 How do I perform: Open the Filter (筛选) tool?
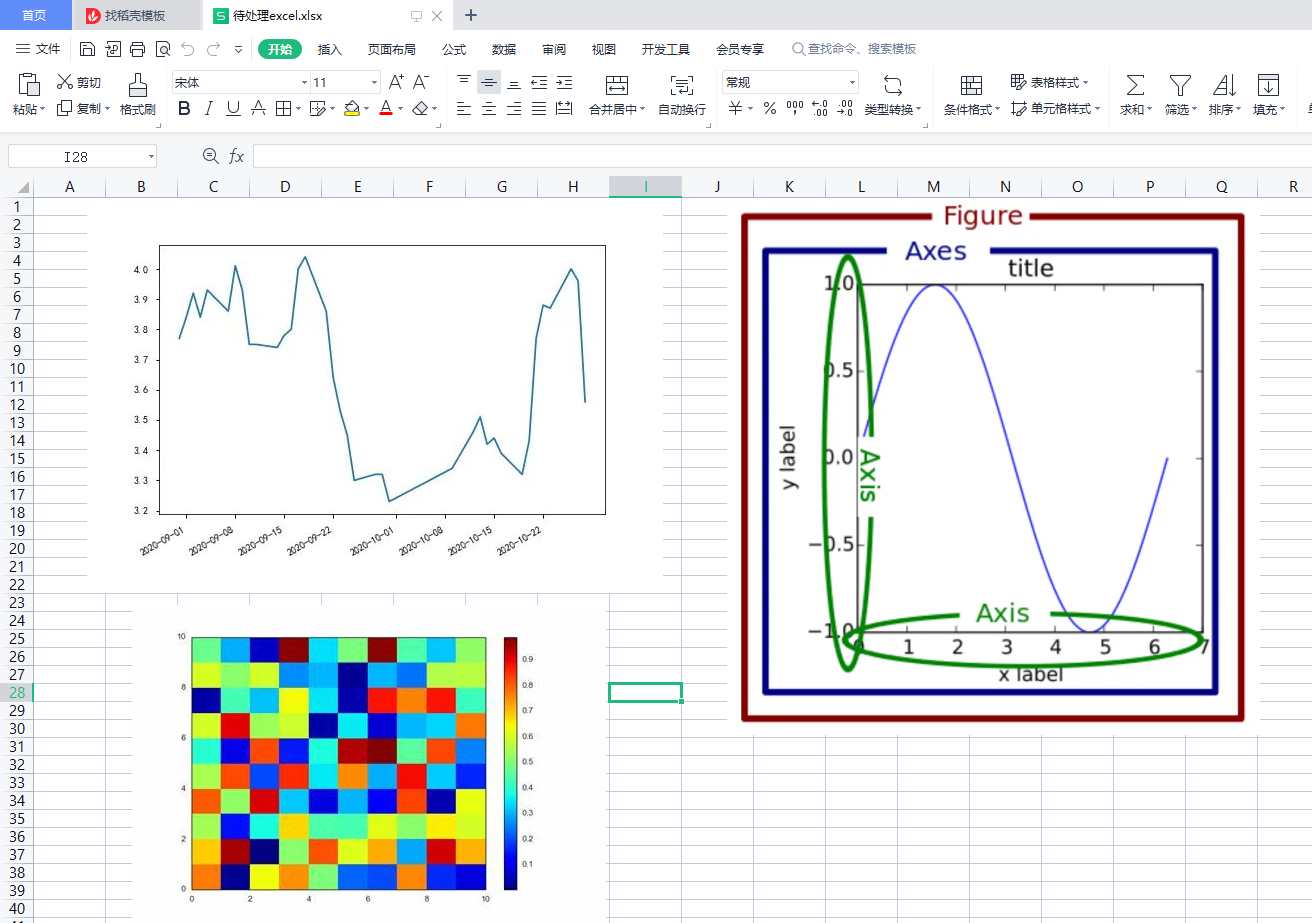click(1180, 95)
